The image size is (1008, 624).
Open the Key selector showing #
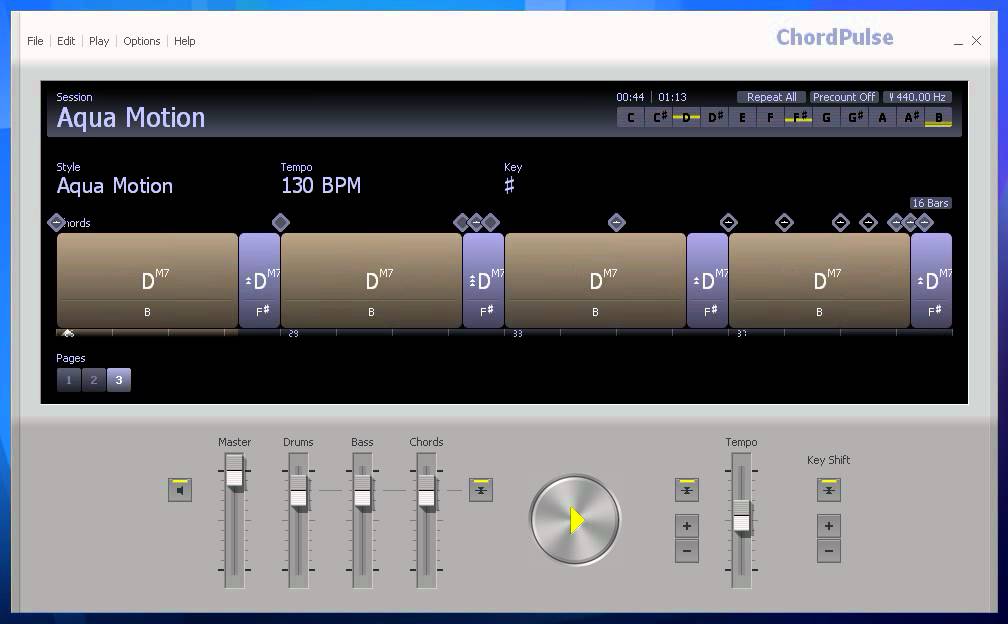pos(509,186)
